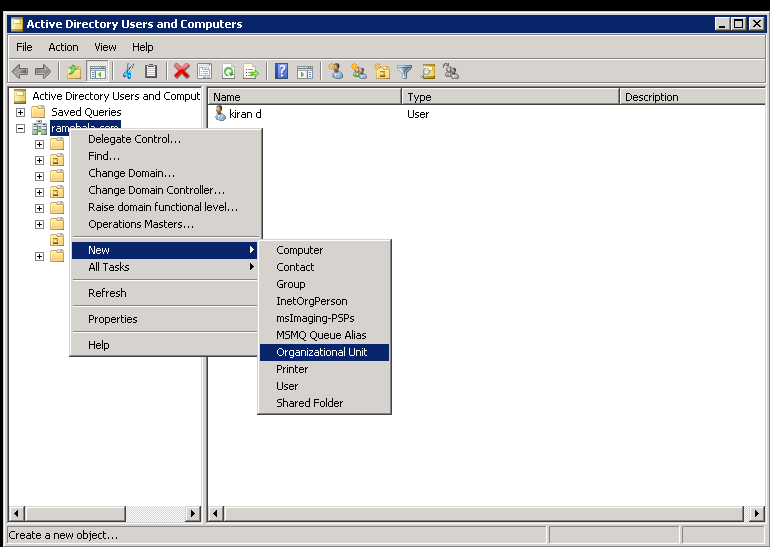Screen dimensions: 770x547
Task: Click the Copy clipboard toolbar icon
Action: point(151,72)
